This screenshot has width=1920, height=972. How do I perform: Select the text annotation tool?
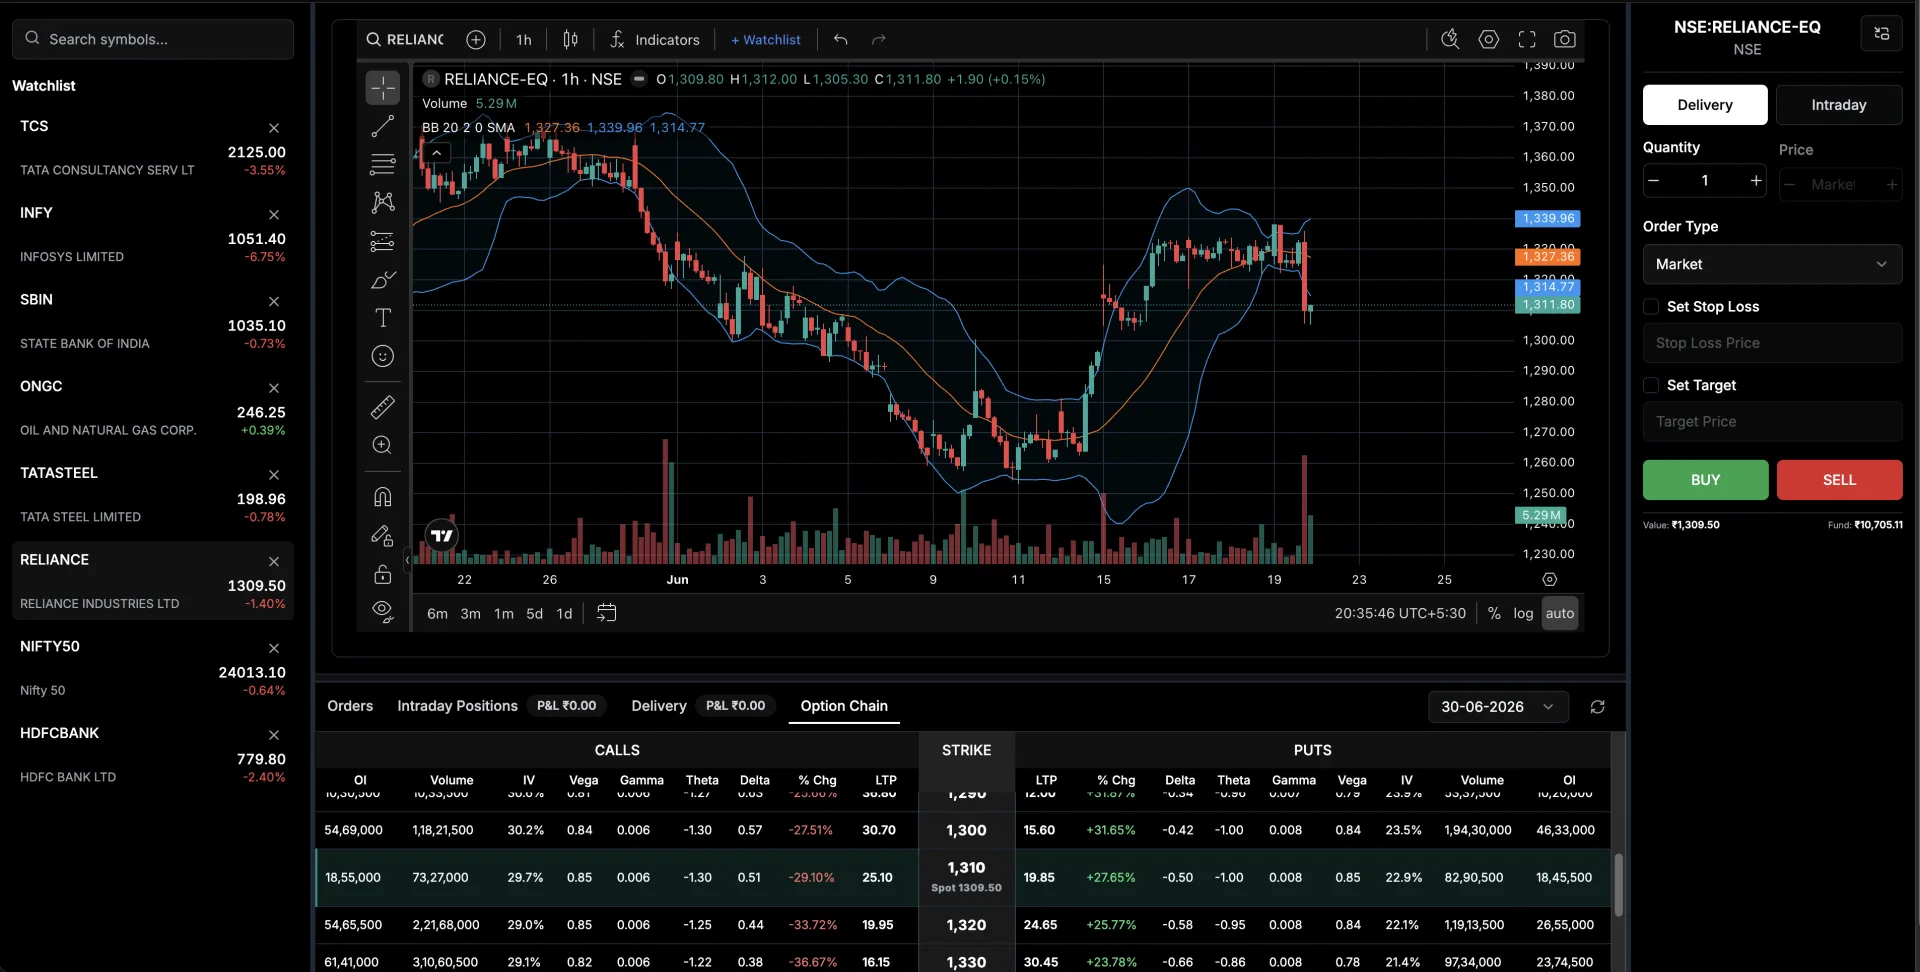click(382, 318)
